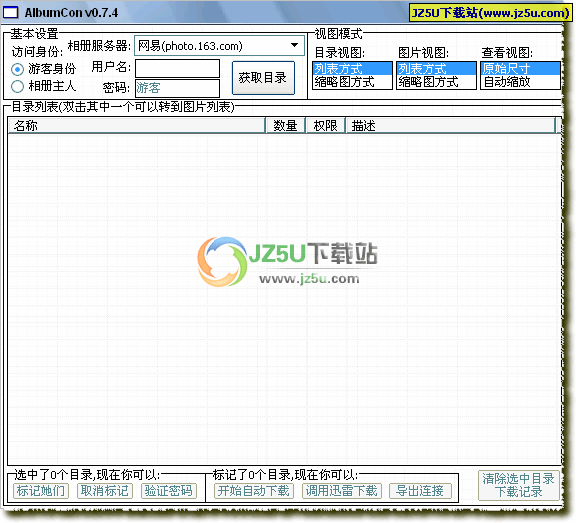Choose 列表方式 in 图片视图 list
Image resolution: width=576 pixels, height=523 pixels.
[436, 68]
